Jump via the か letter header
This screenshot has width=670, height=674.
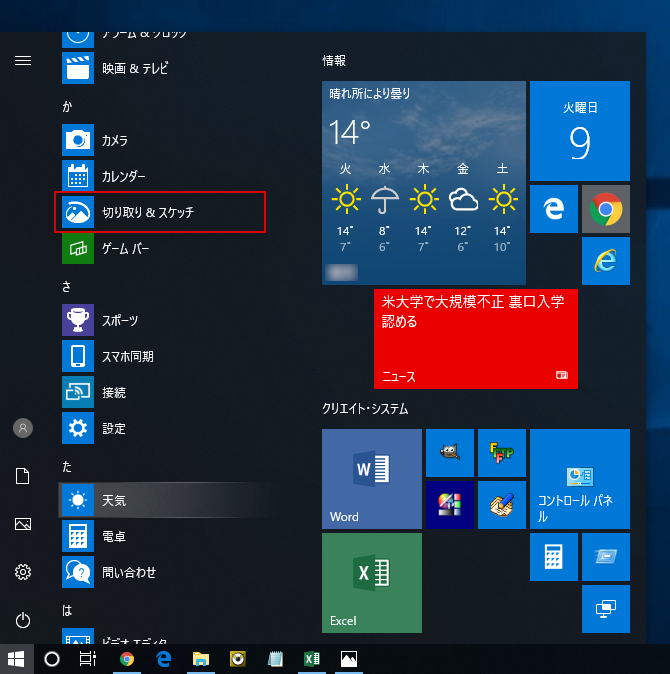67,106
